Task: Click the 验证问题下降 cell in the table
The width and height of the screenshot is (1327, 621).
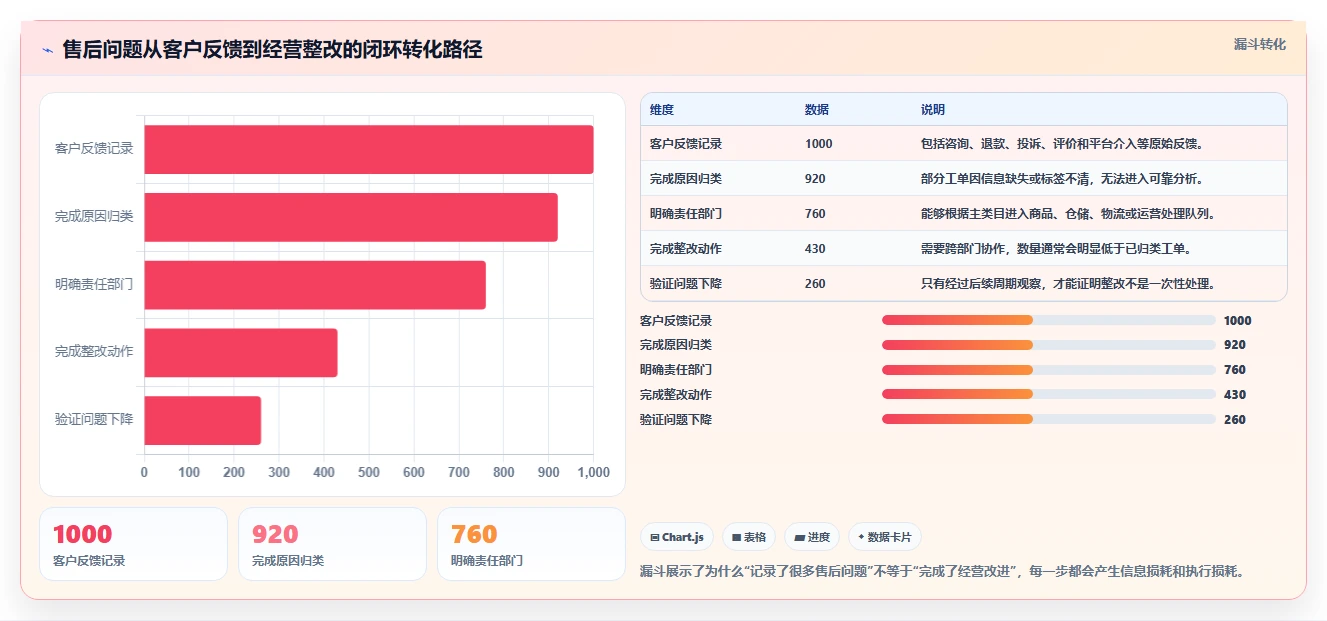Action: pyautogui.click(x=686, y=284)
